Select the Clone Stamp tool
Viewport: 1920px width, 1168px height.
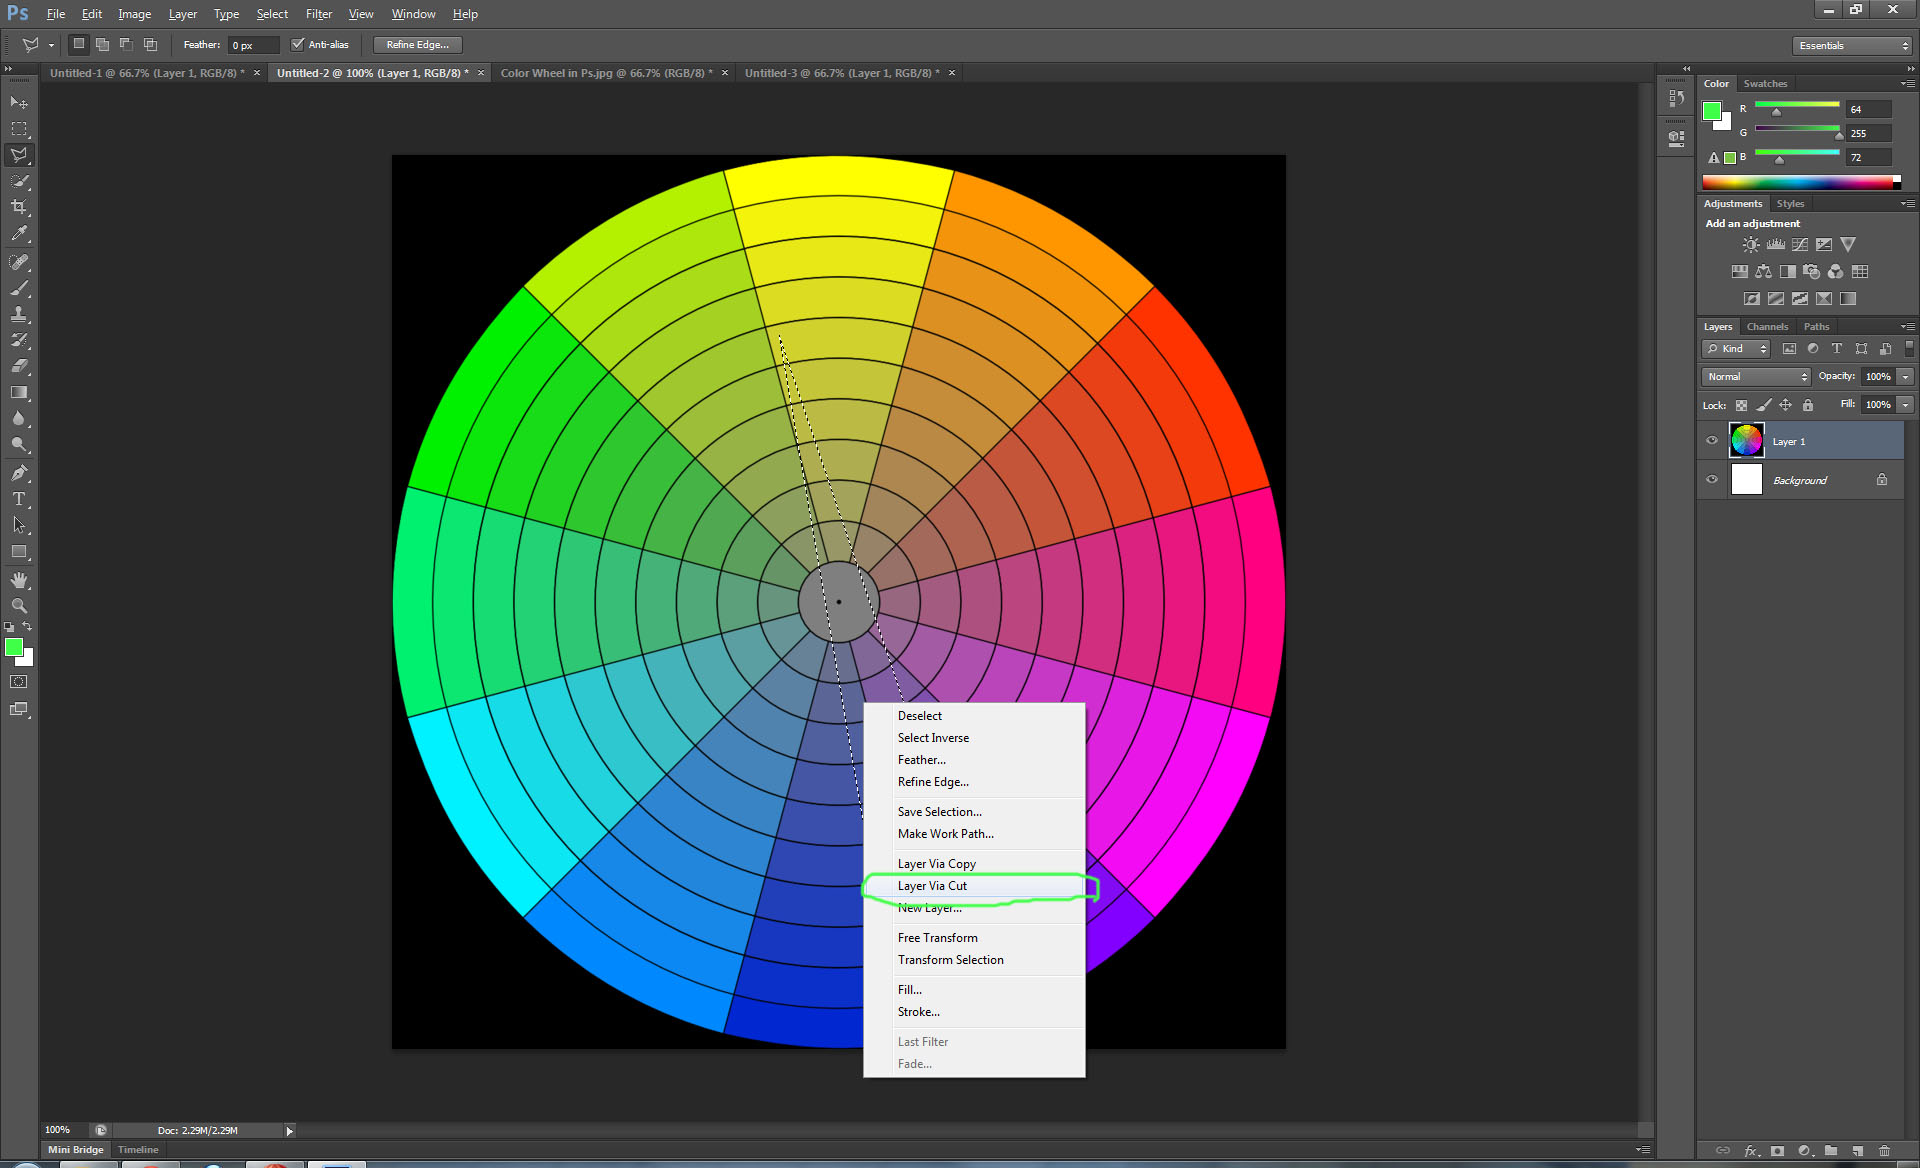point(19,313)
